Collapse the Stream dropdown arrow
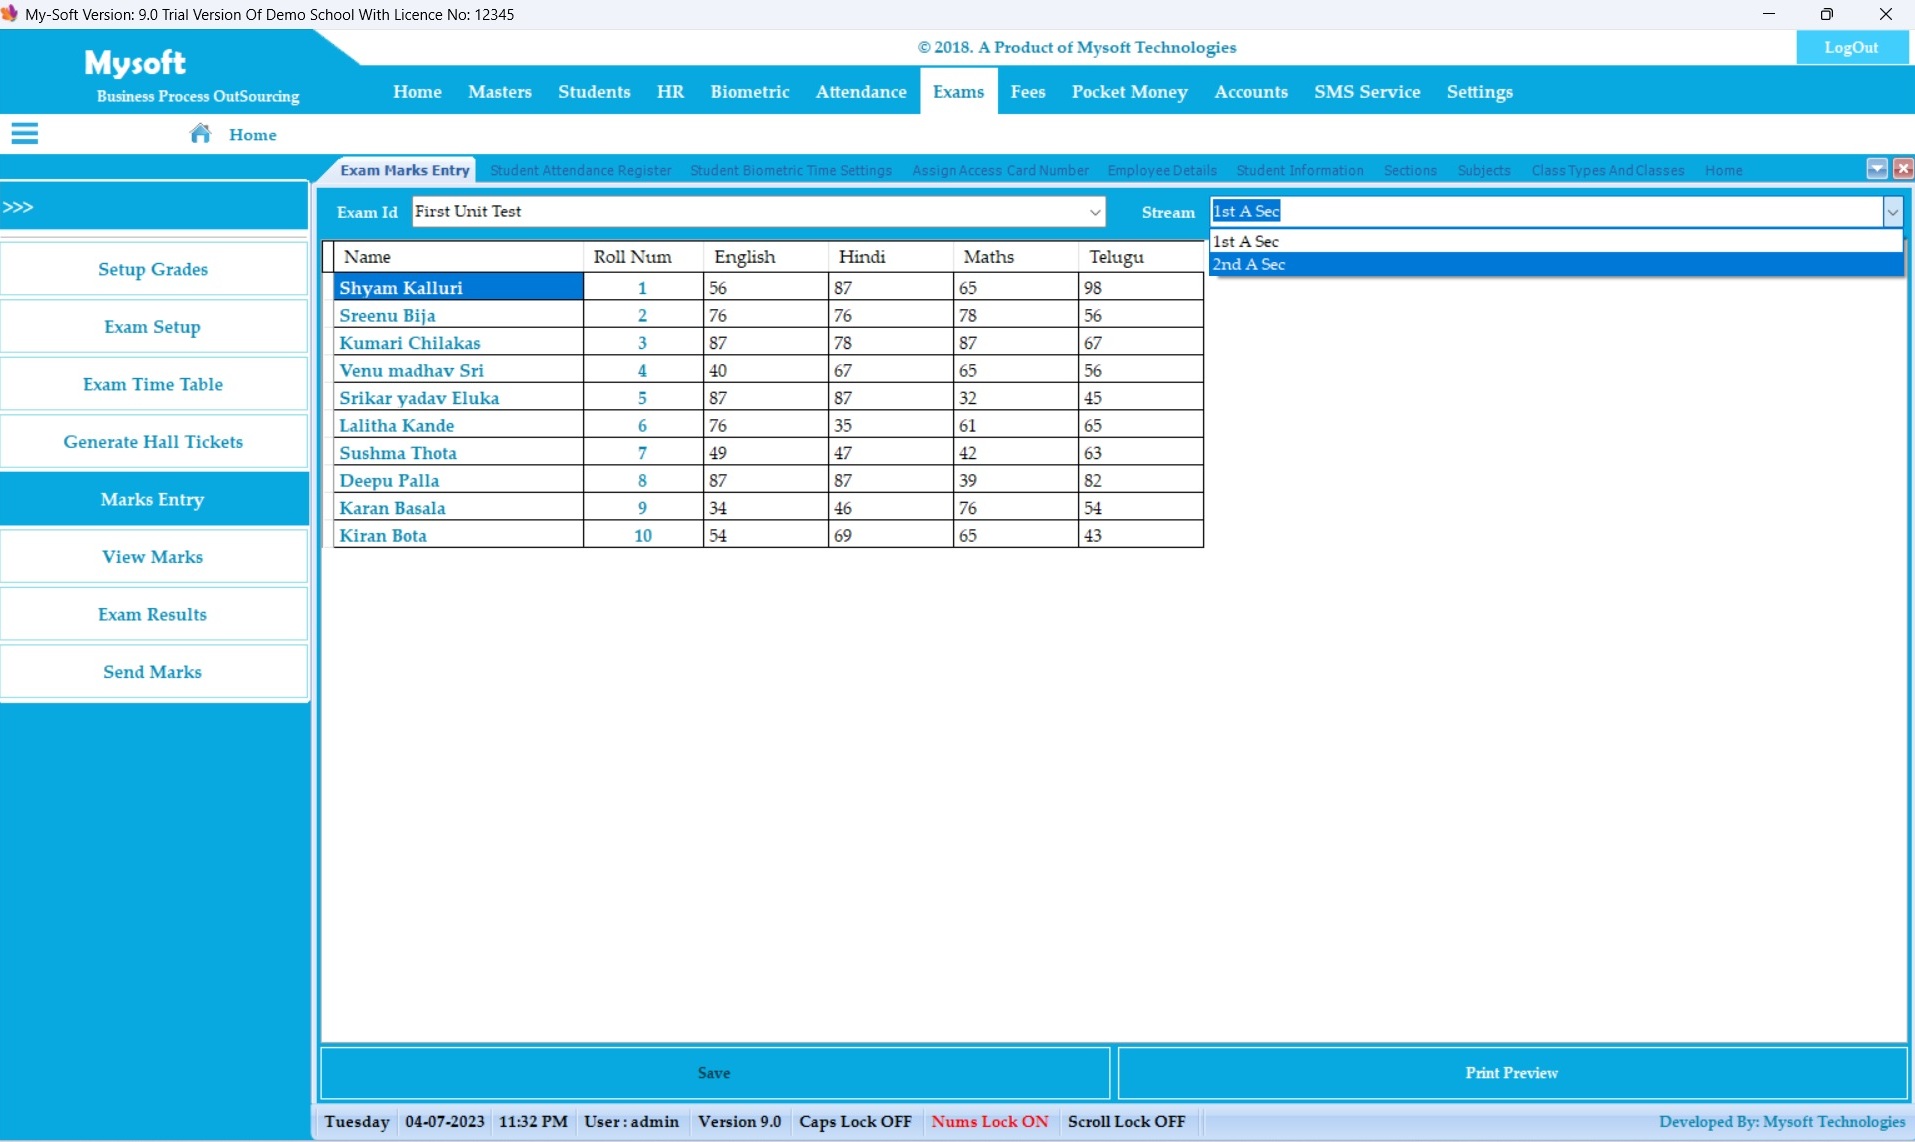The height and width of the screenshot is (1142, 1915). (x=1892, y=212)
